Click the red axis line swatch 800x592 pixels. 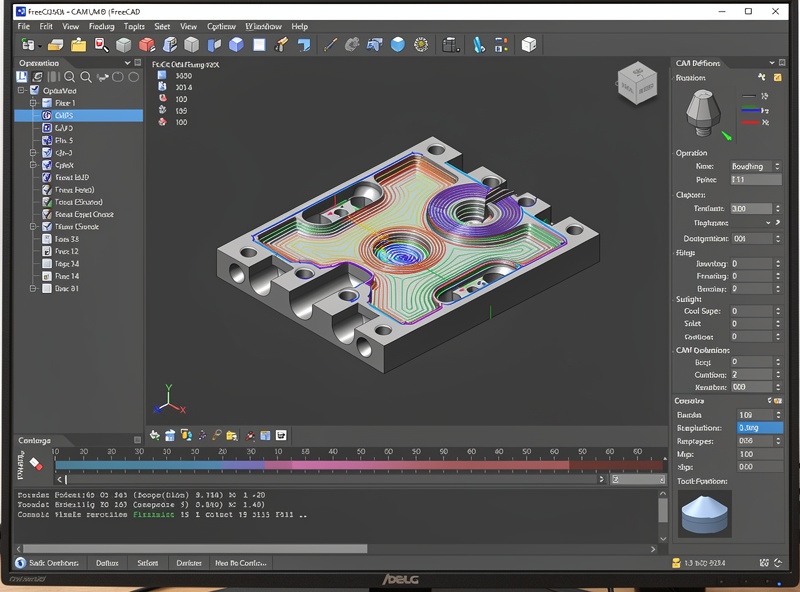750,122
